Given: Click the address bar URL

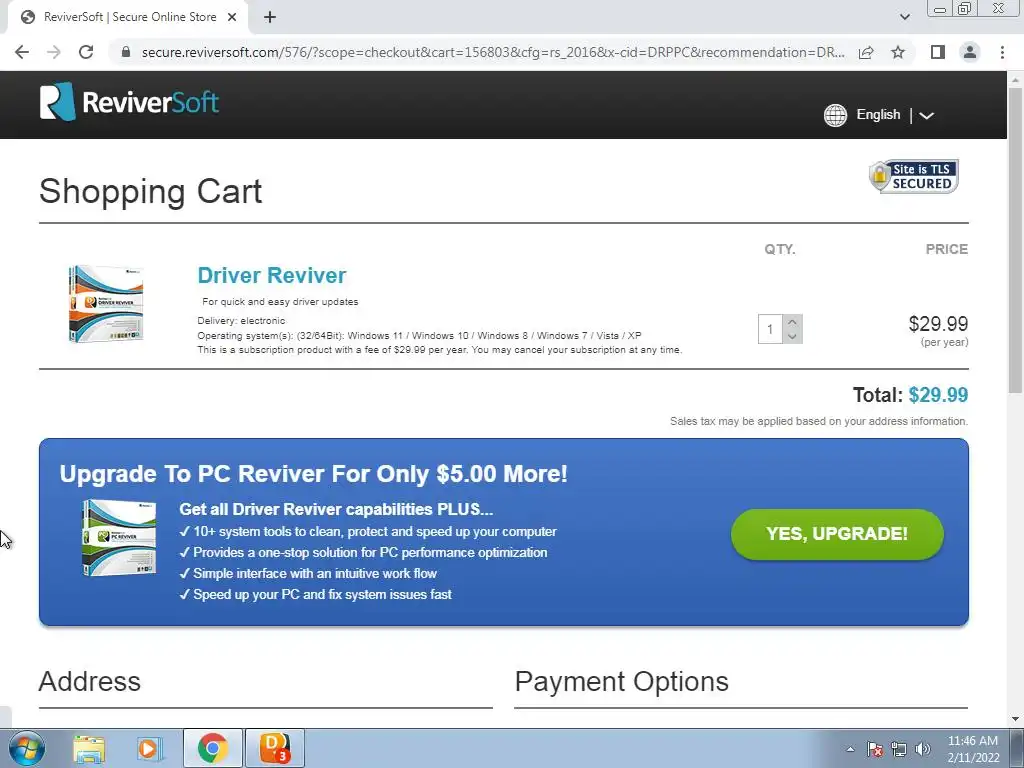Looking at the screenshot, I should click(x=493, y=52).
